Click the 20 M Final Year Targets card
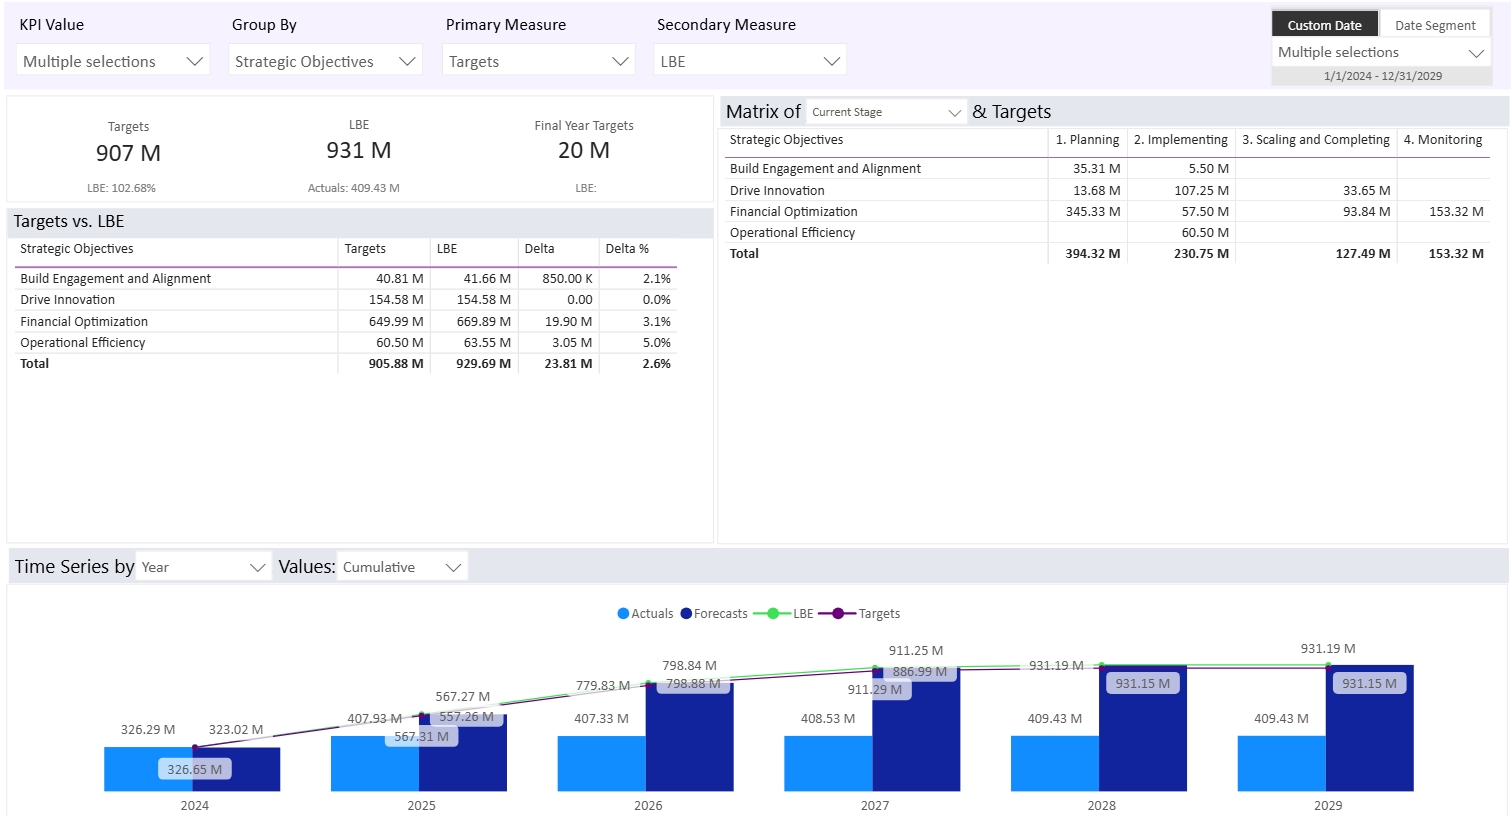 [x=584, y=151]
